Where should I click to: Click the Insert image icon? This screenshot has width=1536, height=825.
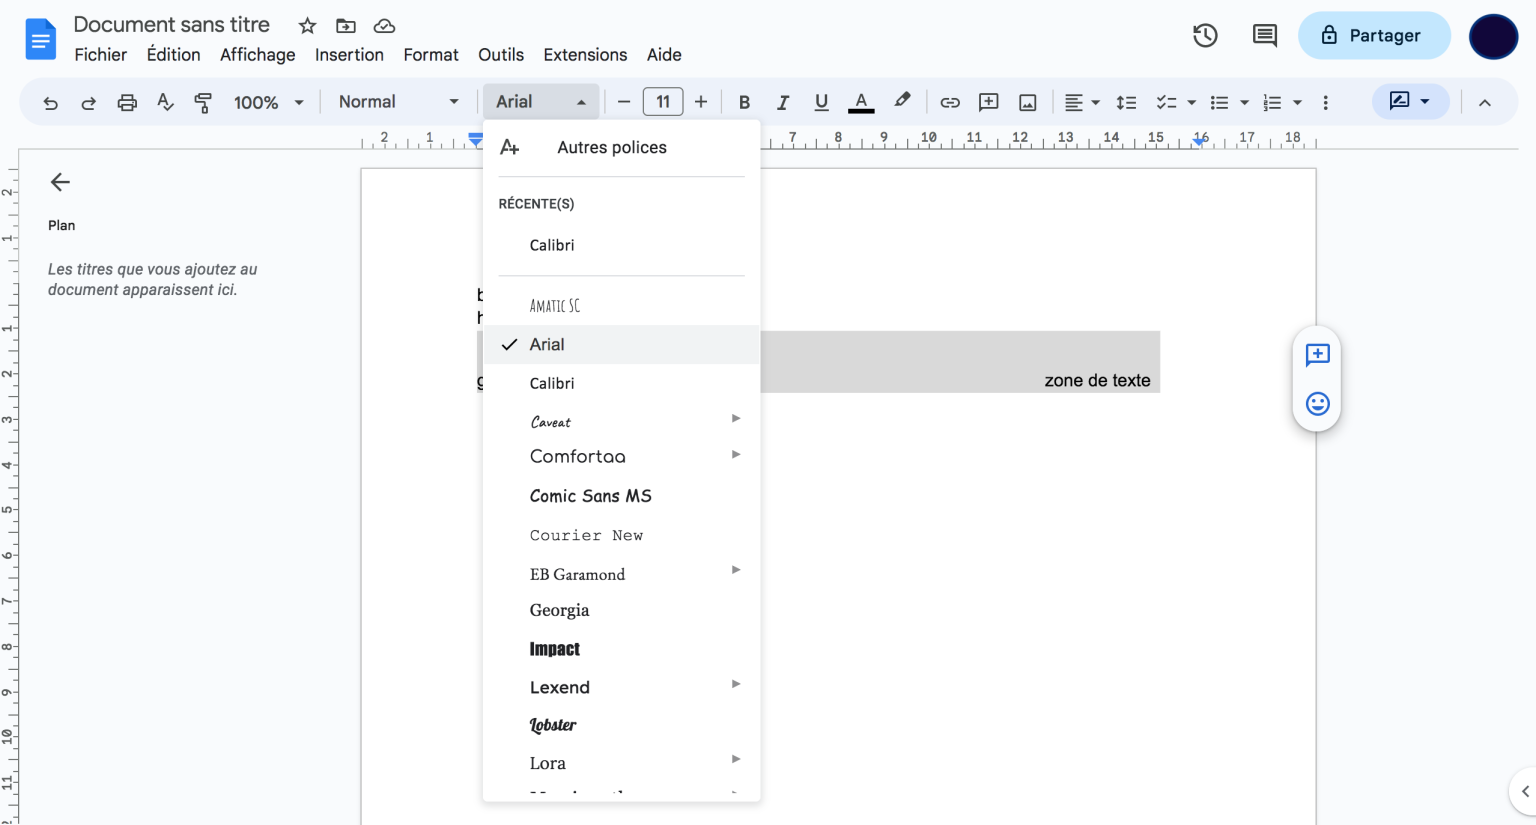point(1027,102)
